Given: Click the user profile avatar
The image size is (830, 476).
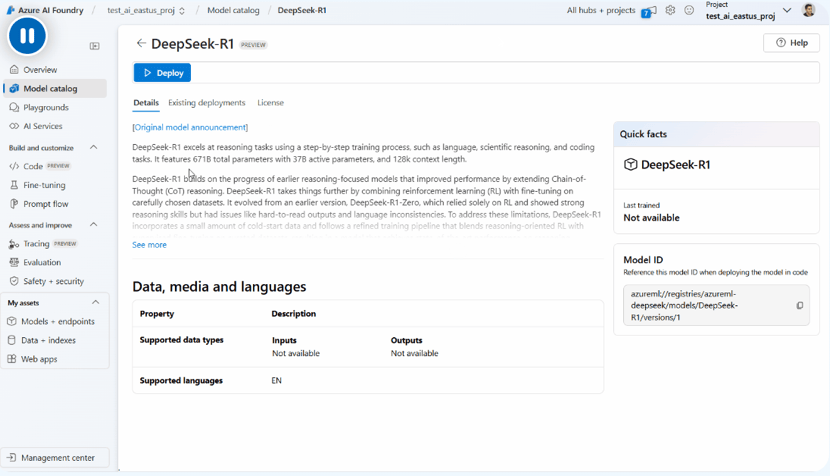Looking at the screenshot, I should click(809, 11).
